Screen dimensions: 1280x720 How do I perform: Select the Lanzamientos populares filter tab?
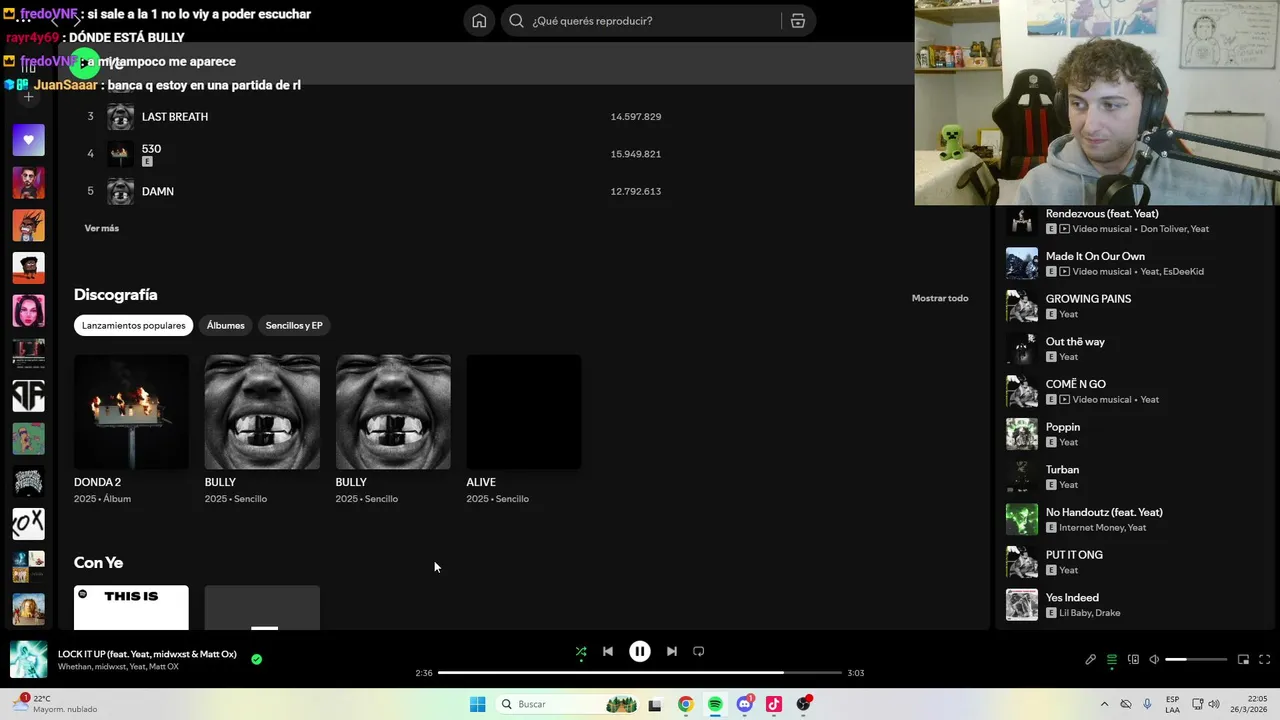click(133, 325)
